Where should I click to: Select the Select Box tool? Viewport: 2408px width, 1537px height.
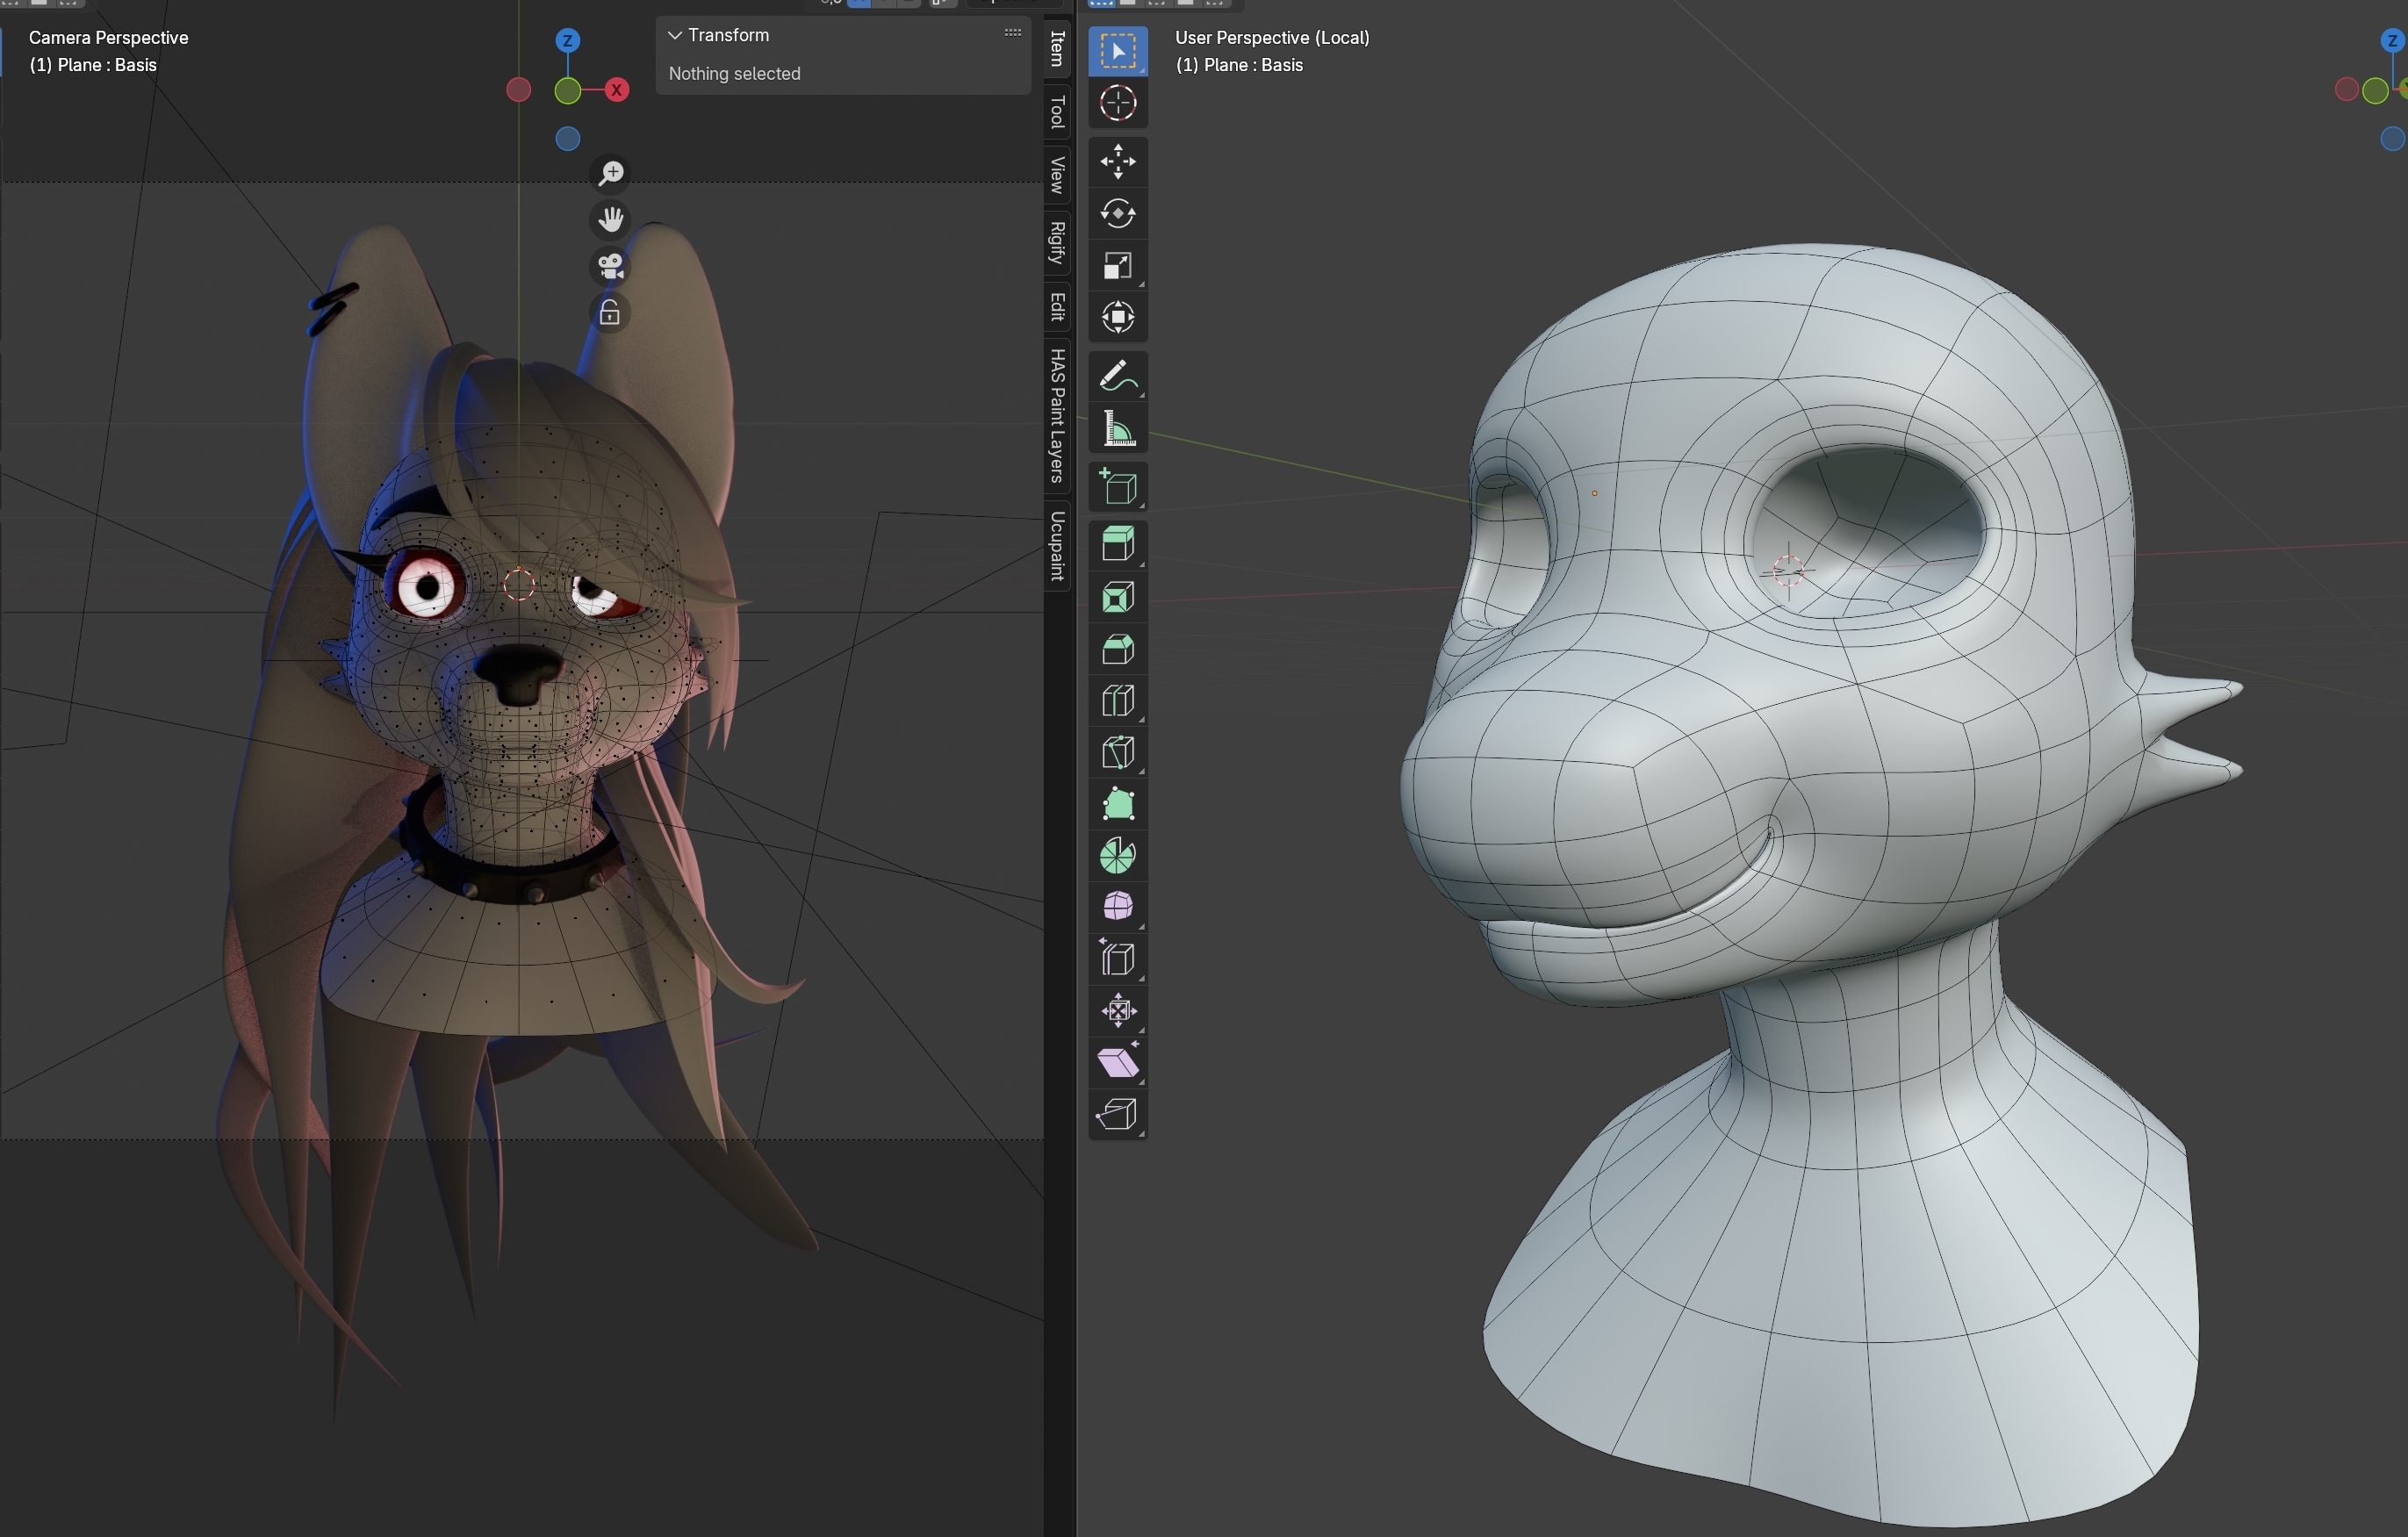[x=1117, y=51]
